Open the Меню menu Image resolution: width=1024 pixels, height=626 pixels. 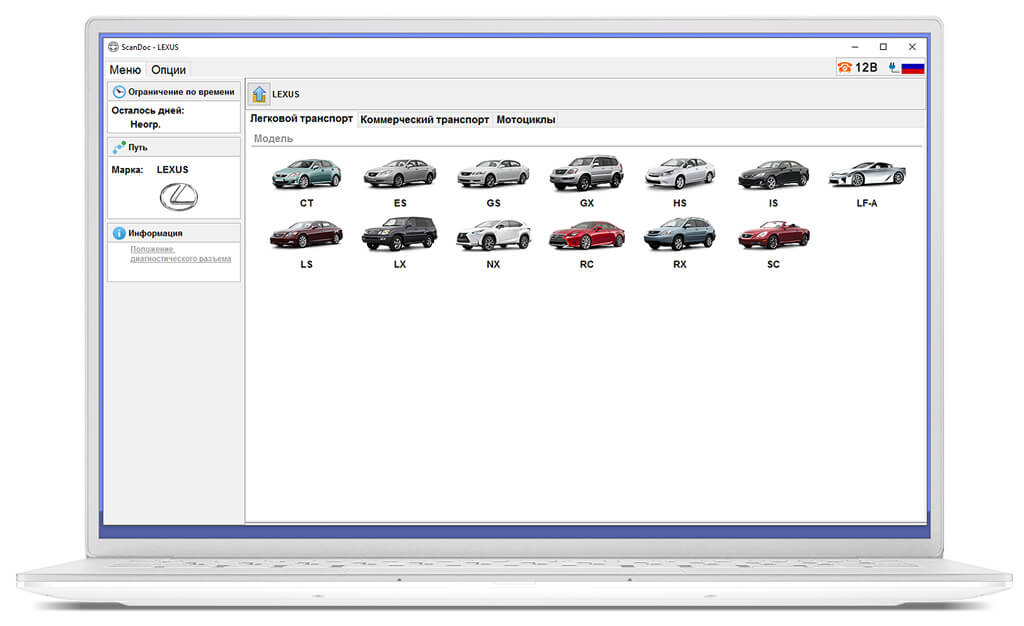pos(125,70)
